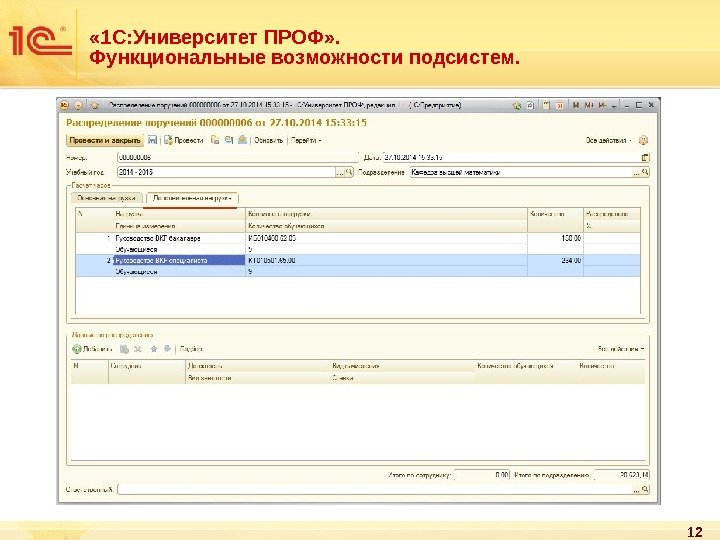Click the 'Учебный год' field with 2014 - 2015
The width and height of the screenshot is (720, 540).
coord(226,172)
